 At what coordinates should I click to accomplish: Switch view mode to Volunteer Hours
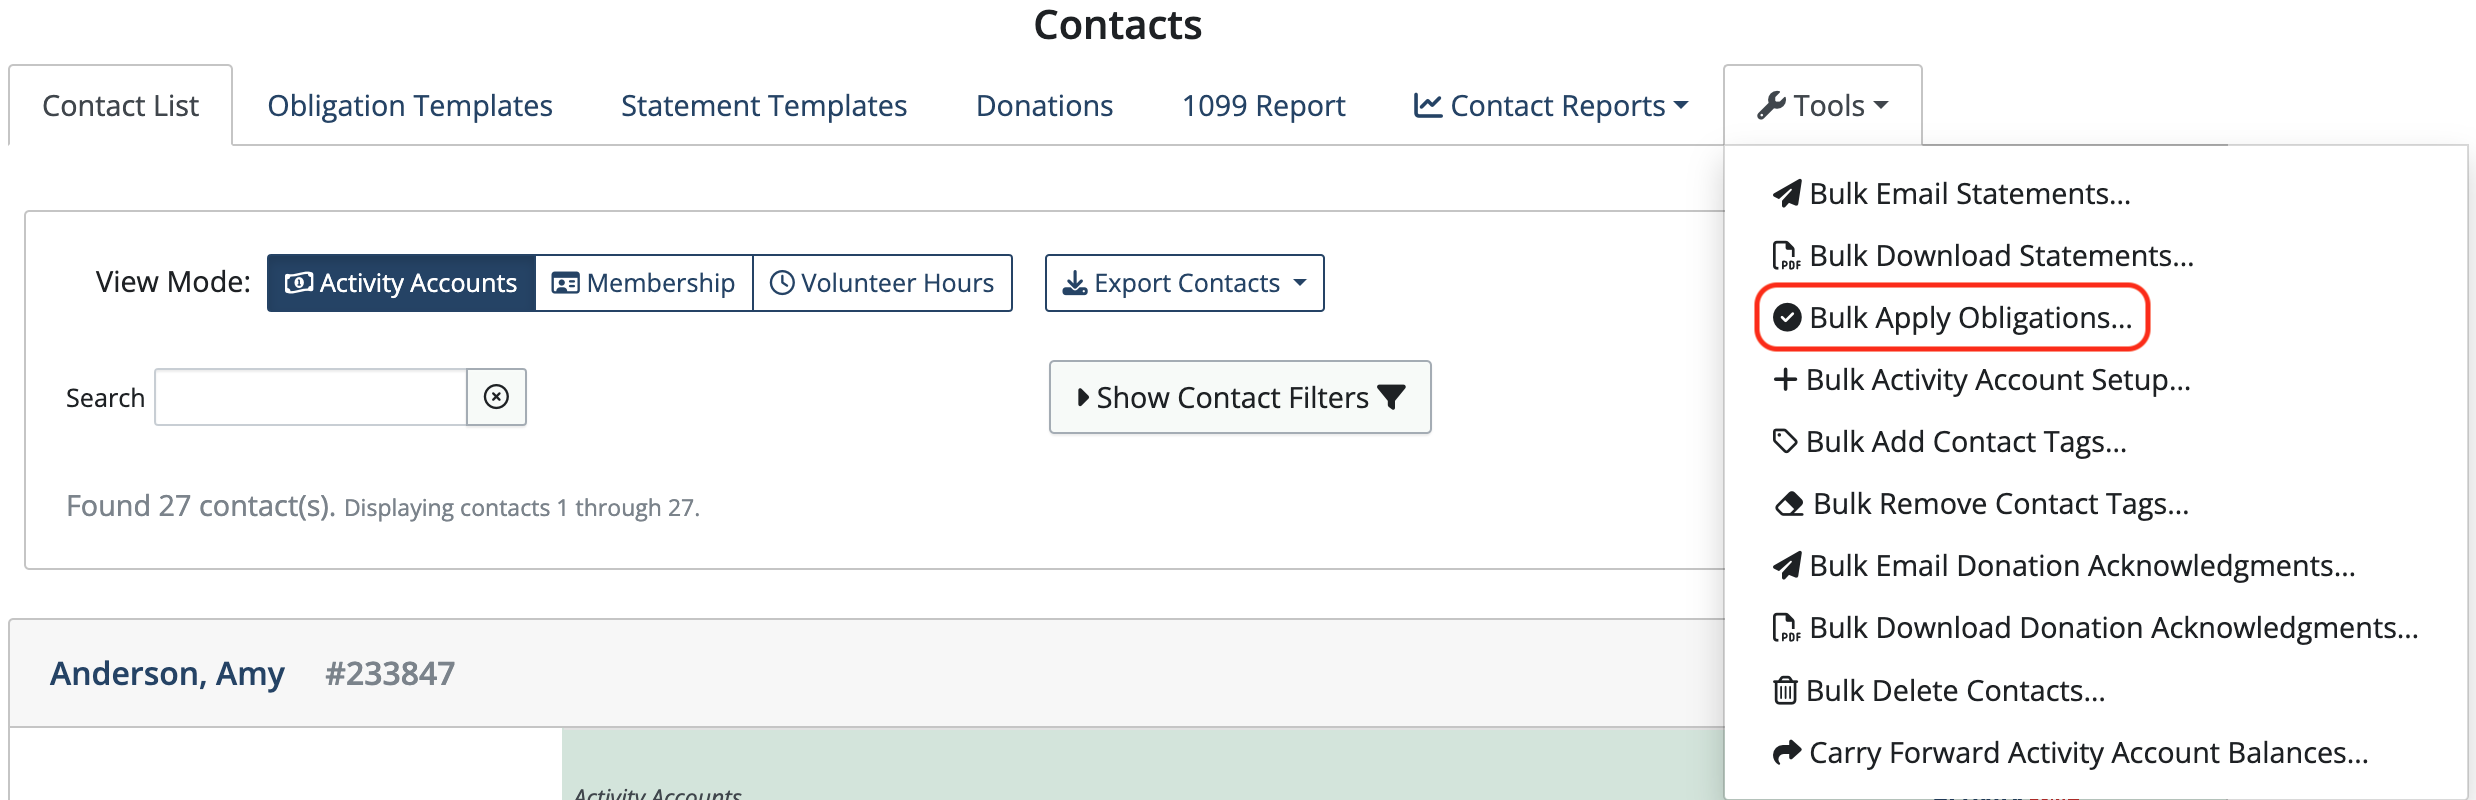(882, 283)
